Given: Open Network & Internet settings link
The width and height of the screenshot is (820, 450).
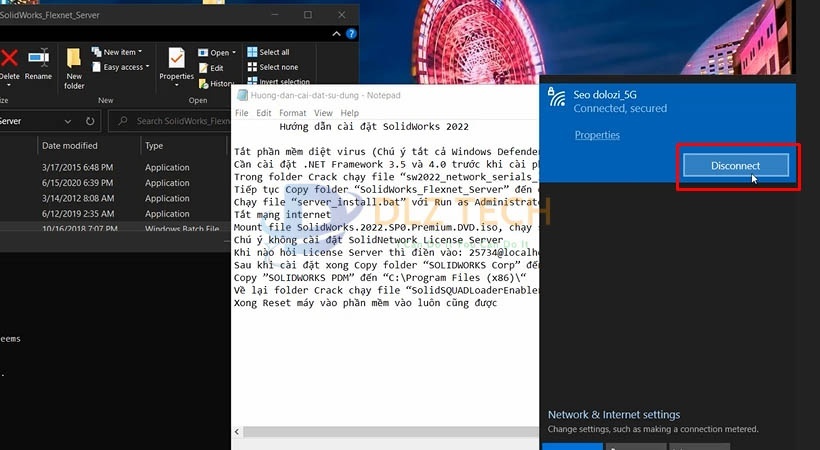Looking at the screenshot, I should point(613,415).
